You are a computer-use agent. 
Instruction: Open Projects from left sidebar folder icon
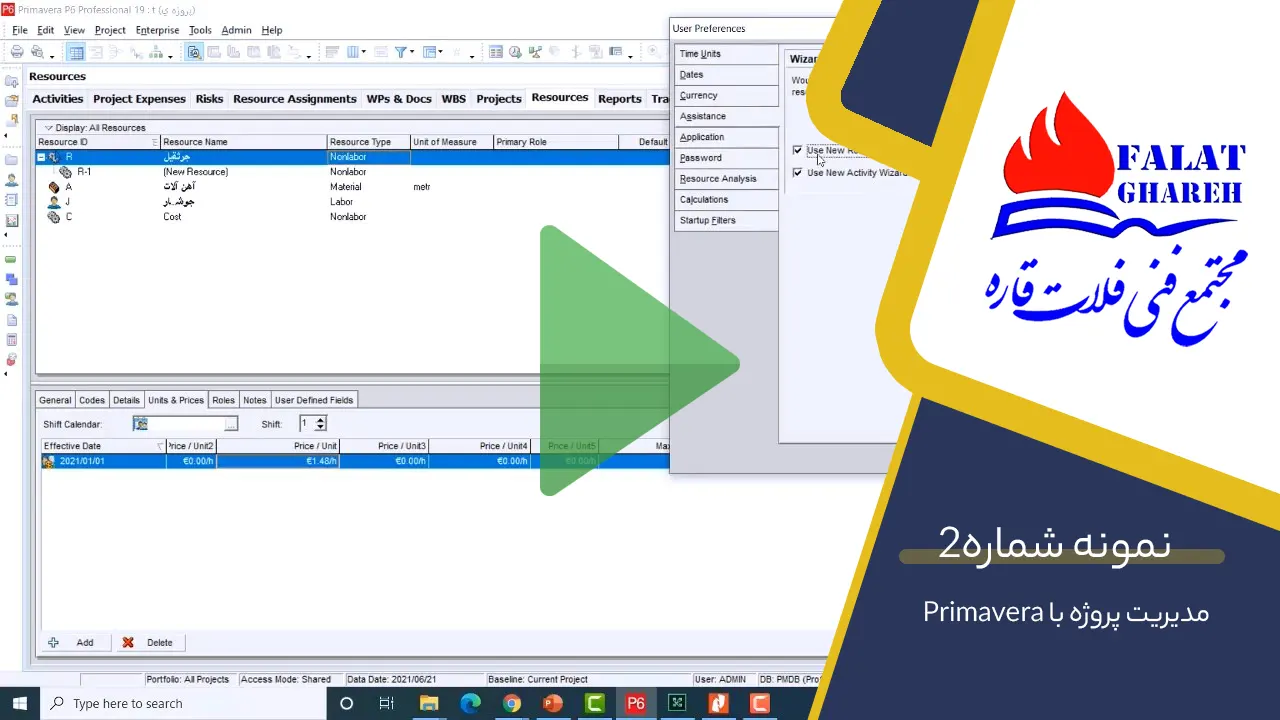pos(12,160)
